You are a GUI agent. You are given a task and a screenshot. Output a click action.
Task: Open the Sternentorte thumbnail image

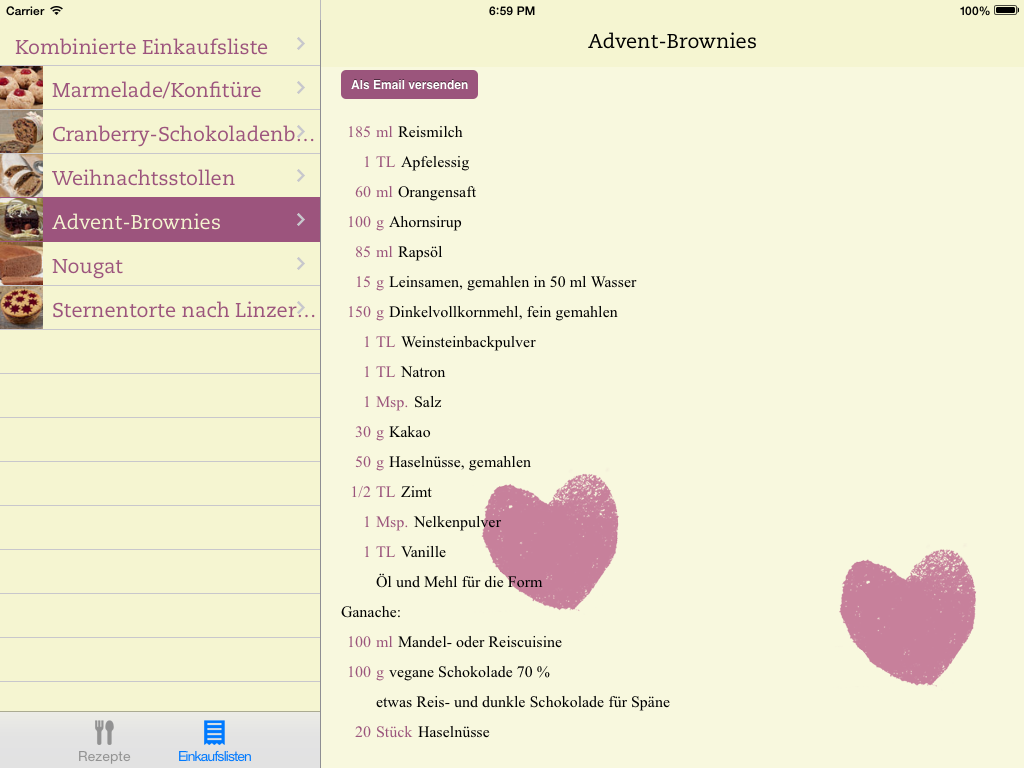pos(21,308)
